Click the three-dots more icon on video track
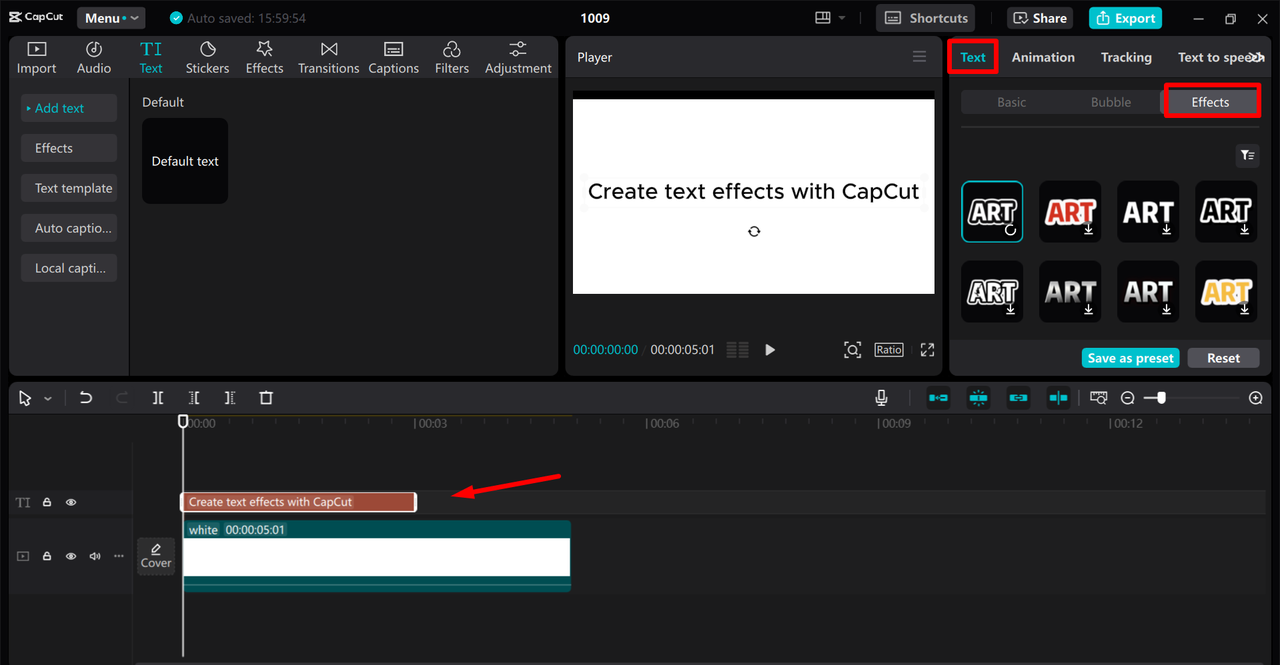 coord(119,556)
